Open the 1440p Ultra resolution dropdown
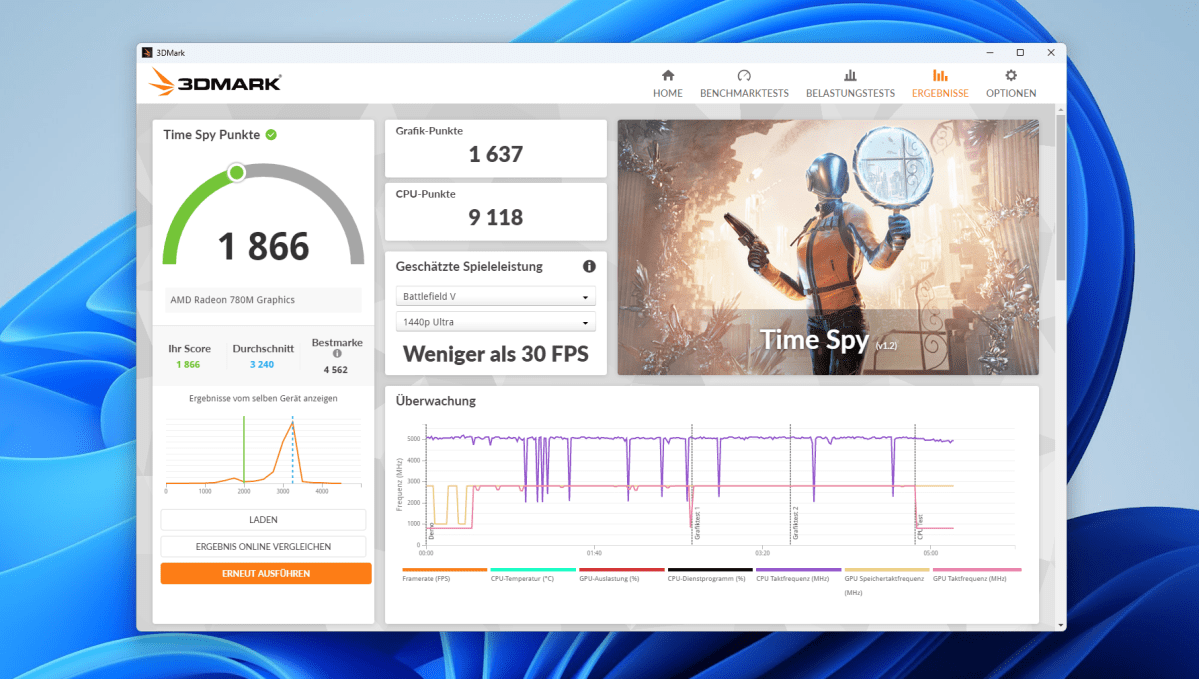Viewport: 1199px width, 679px height. (495, 321)
